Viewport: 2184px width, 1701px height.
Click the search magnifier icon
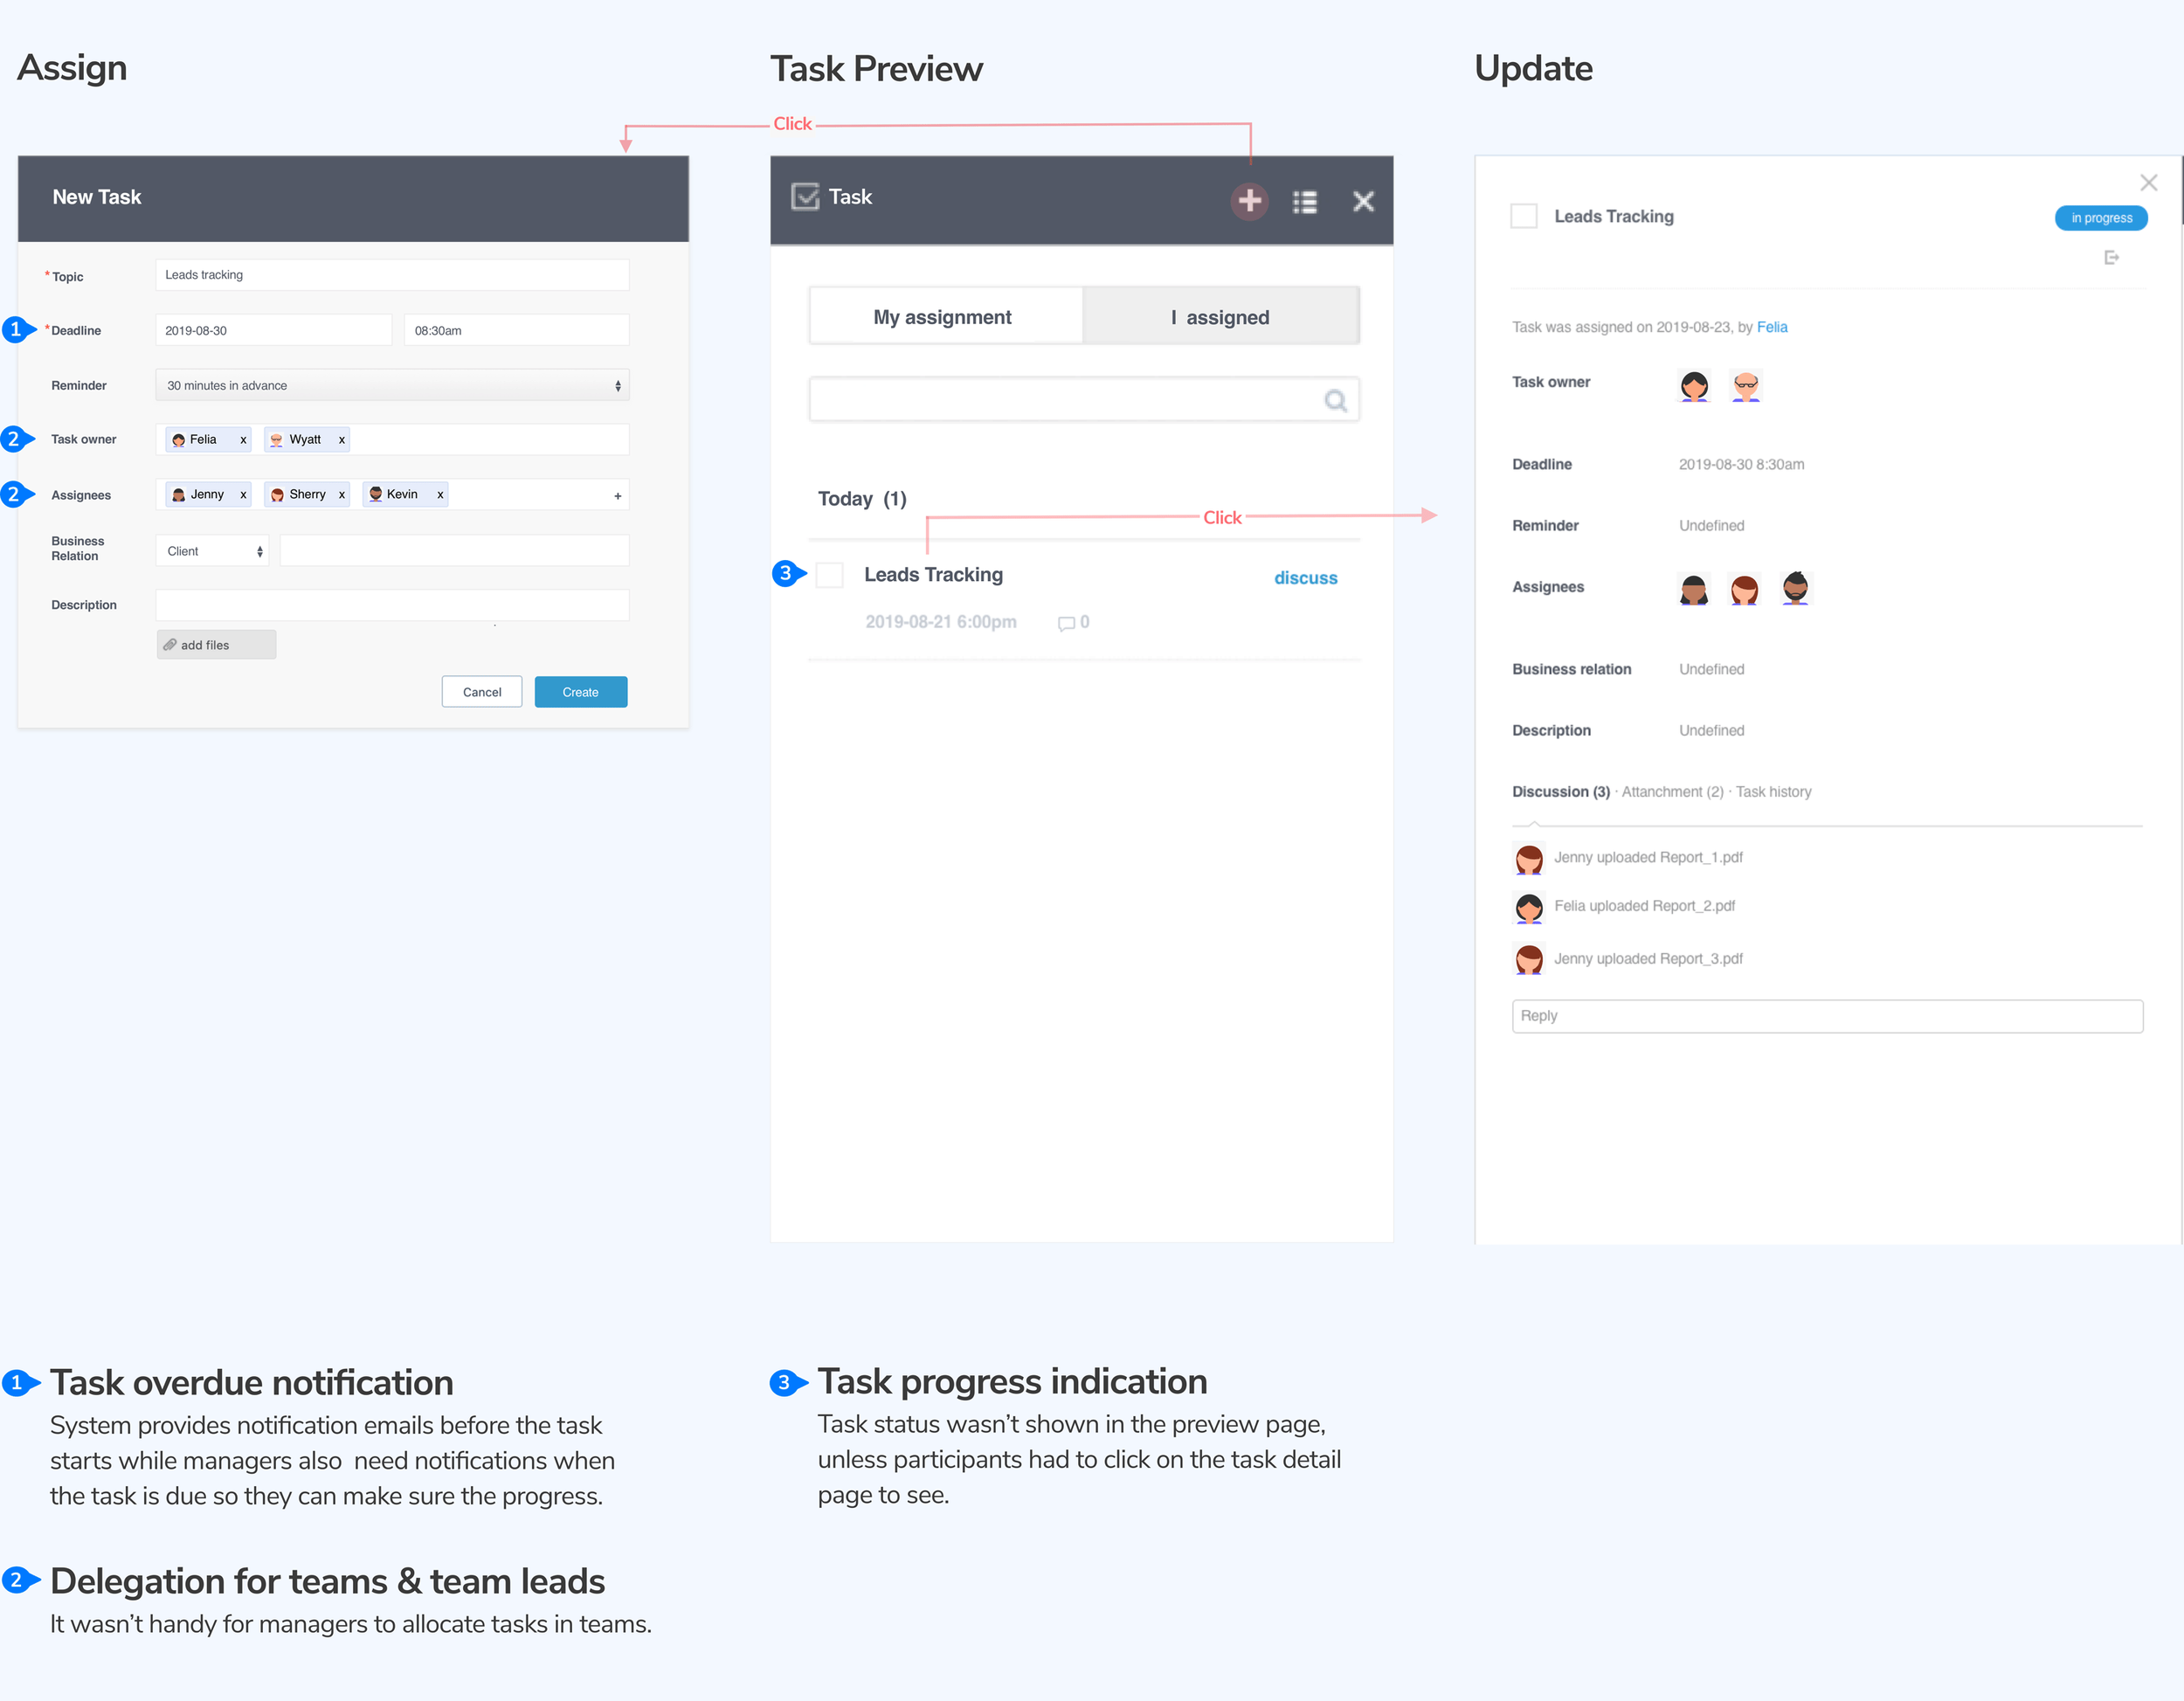click(x=1335, y=401)
